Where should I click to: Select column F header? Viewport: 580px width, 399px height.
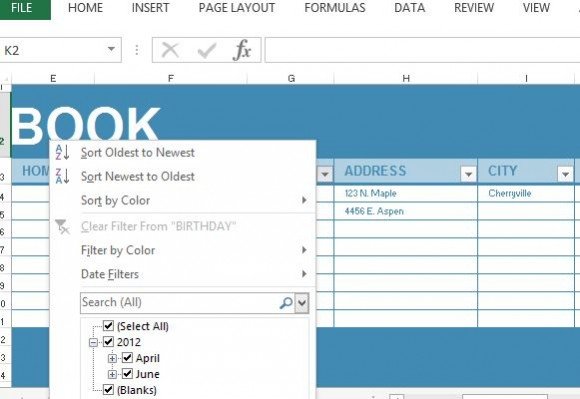click(171, 78)
